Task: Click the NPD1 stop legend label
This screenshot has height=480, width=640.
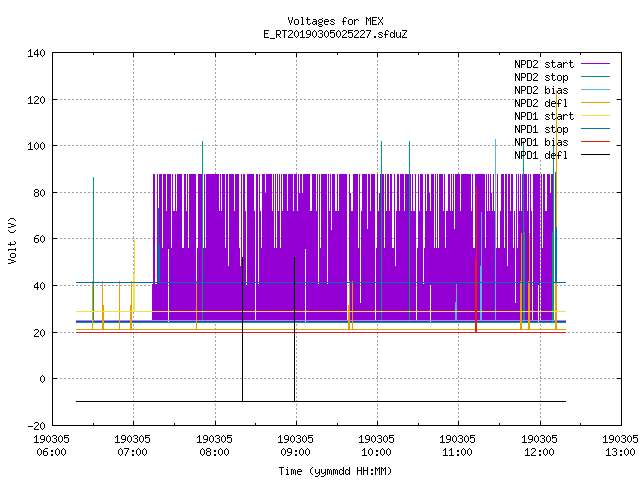Action: click(541, 129)
